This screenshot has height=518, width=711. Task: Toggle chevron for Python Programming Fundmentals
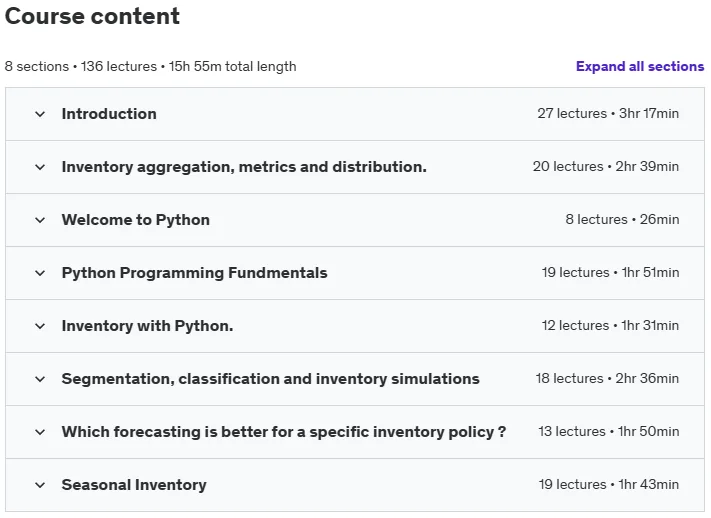click(40, 273)
